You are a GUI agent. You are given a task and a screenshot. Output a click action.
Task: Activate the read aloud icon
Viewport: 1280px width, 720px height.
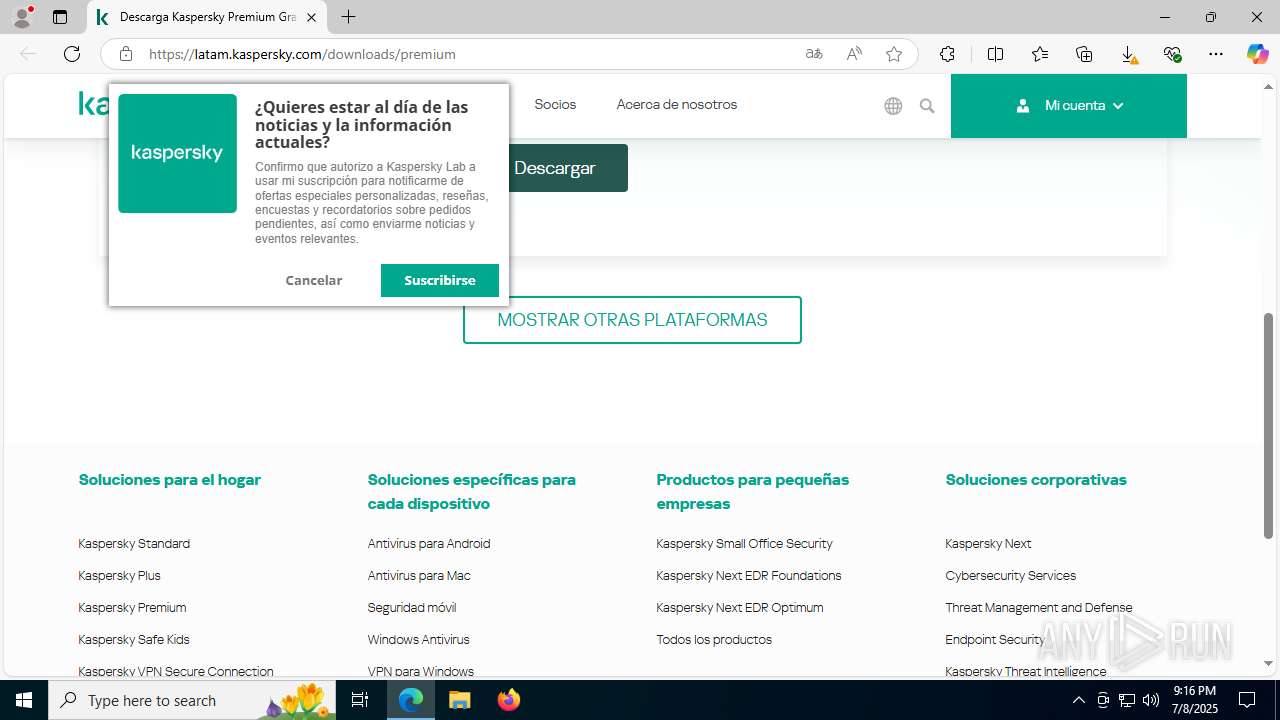(854, 54)
